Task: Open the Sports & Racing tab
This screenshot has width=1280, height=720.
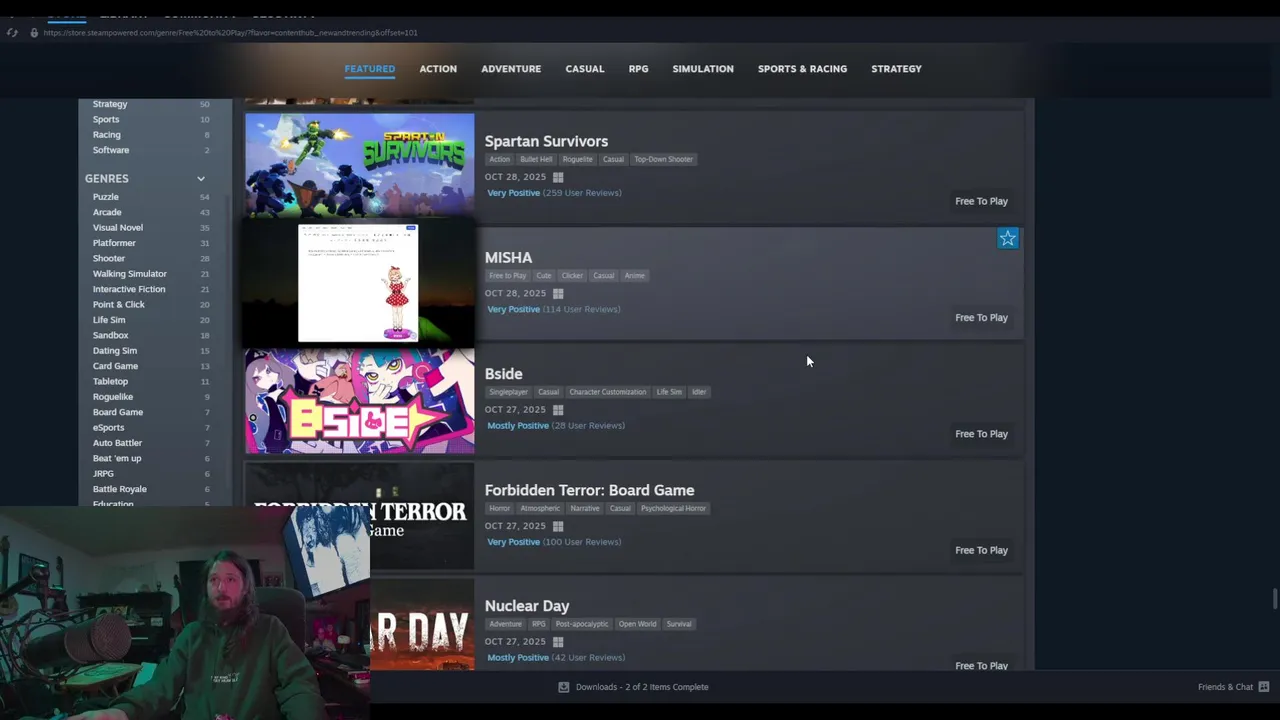Action: [x=802, y=69]
